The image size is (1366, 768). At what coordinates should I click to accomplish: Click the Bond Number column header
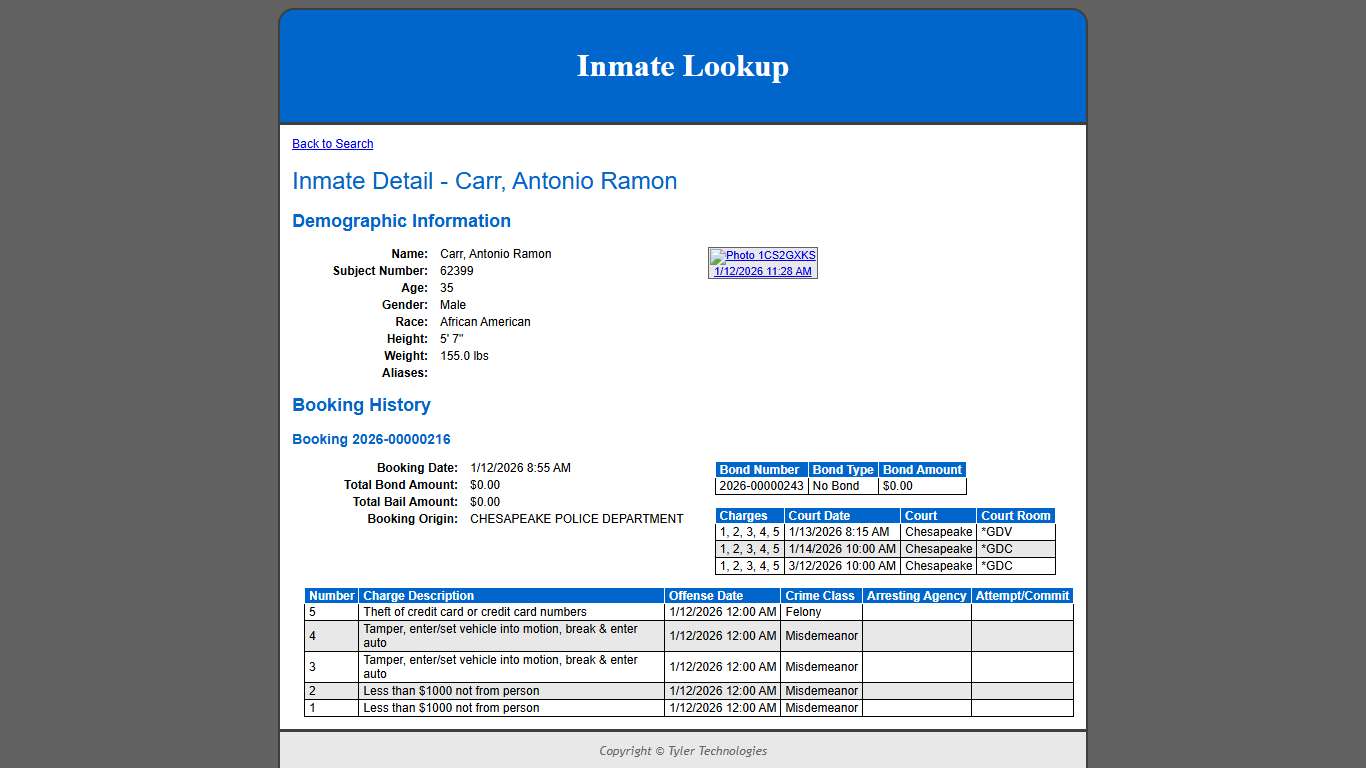(x=760, y=469)
